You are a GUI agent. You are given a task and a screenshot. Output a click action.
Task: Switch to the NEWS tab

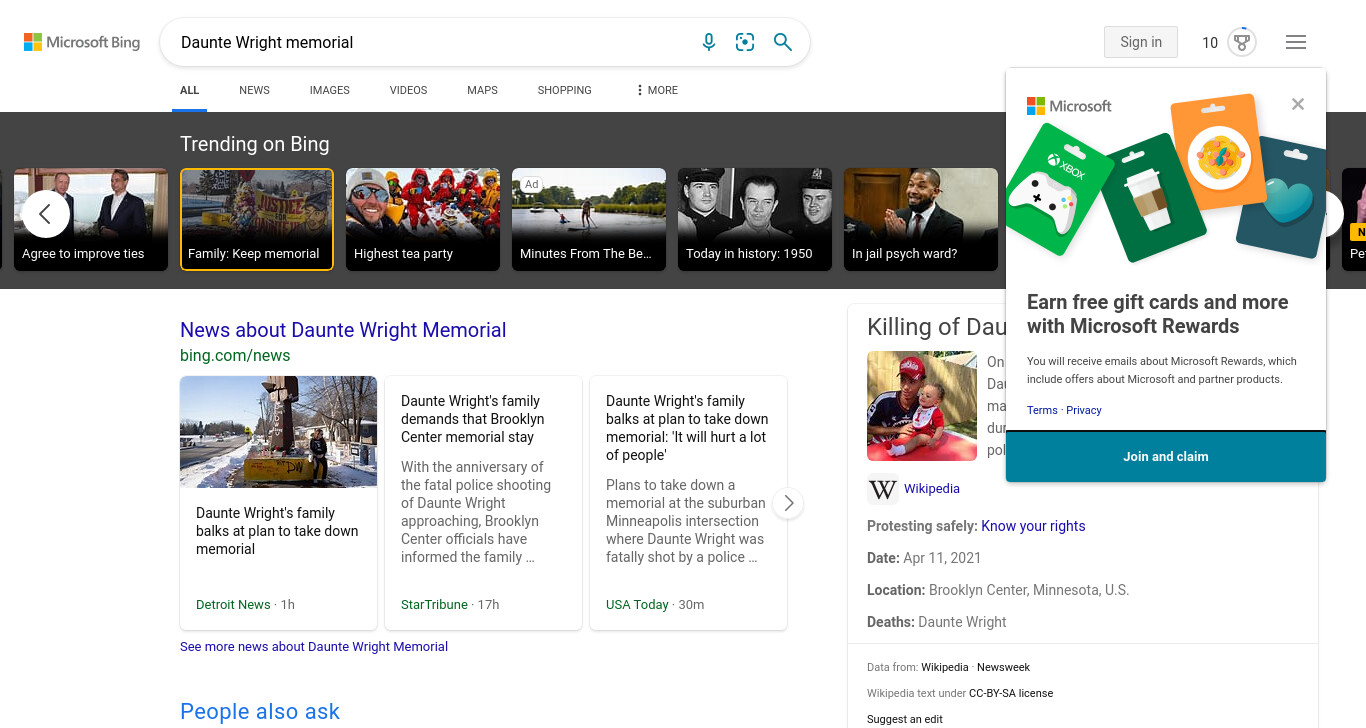pos(254,90)
